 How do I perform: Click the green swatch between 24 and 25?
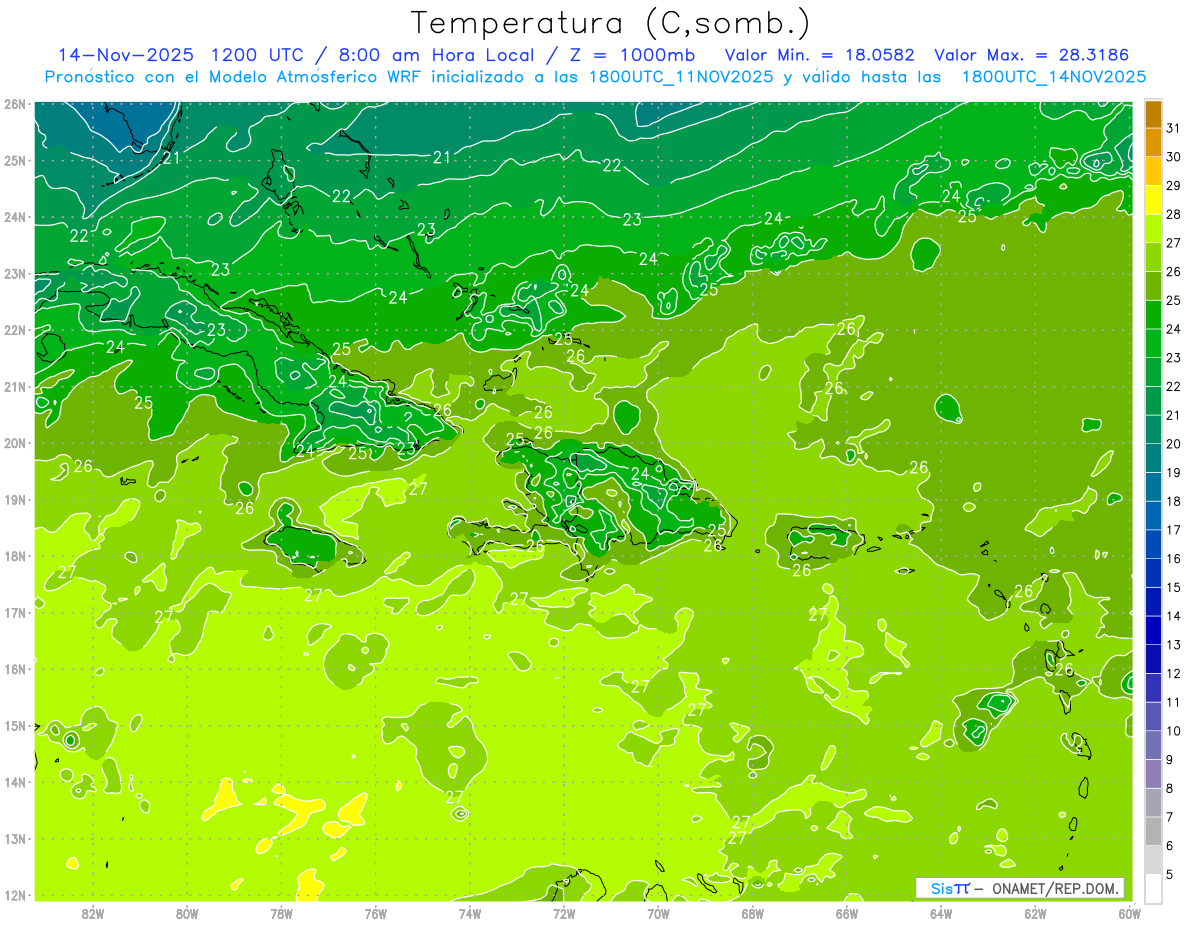1153,315
